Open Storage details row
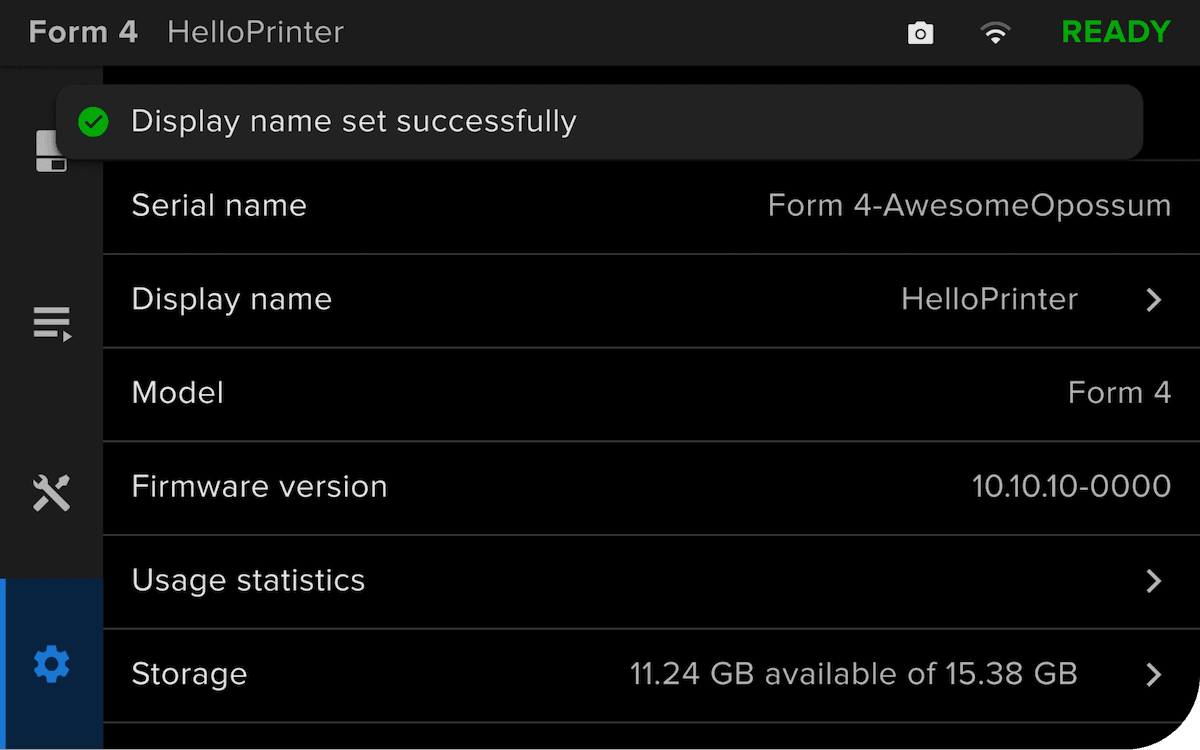This screenshot has width=1200, height=750. point(651,676)
